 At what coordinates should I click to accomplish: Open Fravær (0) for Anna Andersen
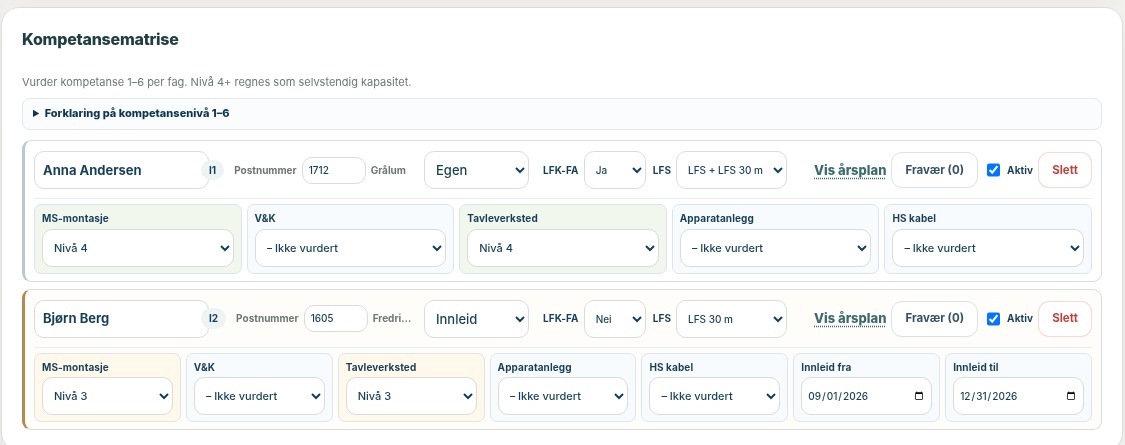[x=934, y=170]
